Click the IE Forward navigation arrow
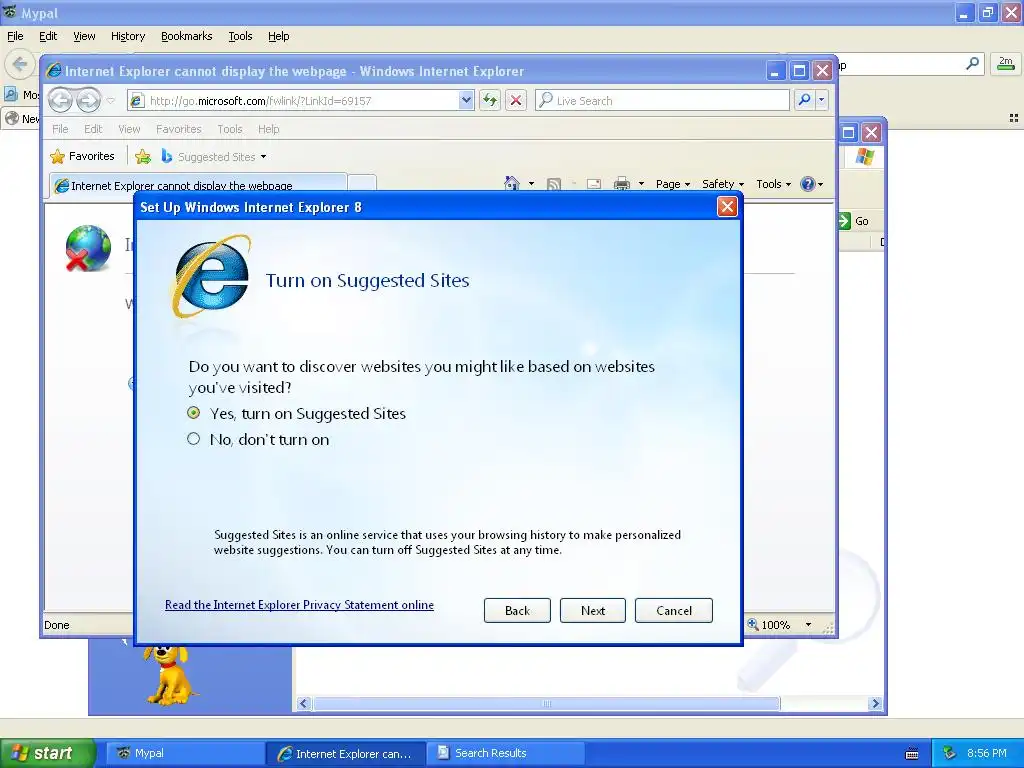This screenshot has width=1024, height=768. point(88,101)
